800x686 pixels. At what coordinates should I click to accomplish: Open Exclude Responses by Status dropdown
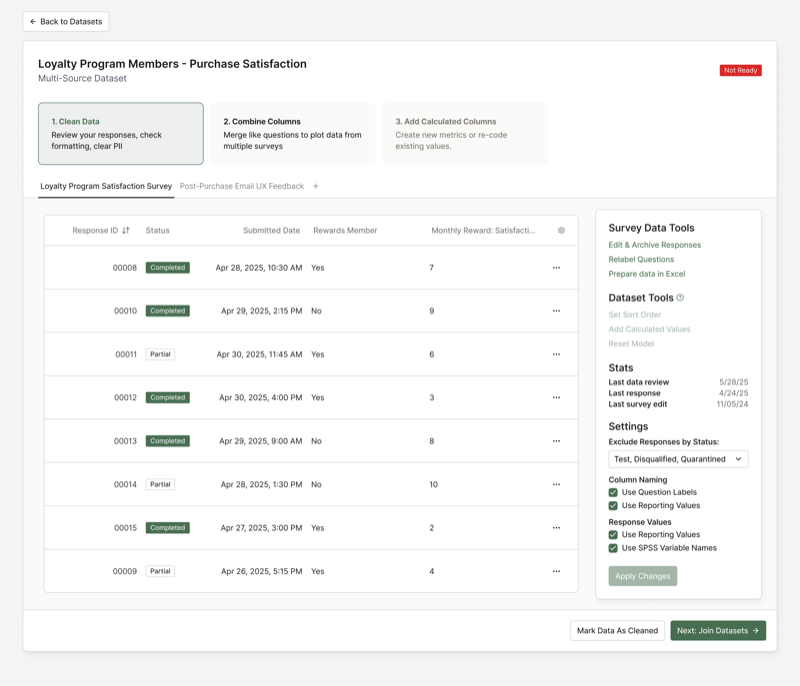pyautogui.click(x=678, y=459)
